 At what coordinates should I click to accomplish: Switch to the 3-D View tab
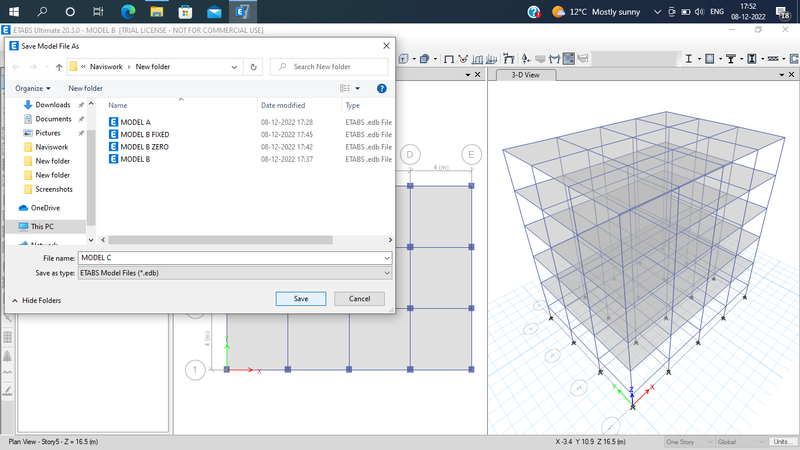point(525,75)
